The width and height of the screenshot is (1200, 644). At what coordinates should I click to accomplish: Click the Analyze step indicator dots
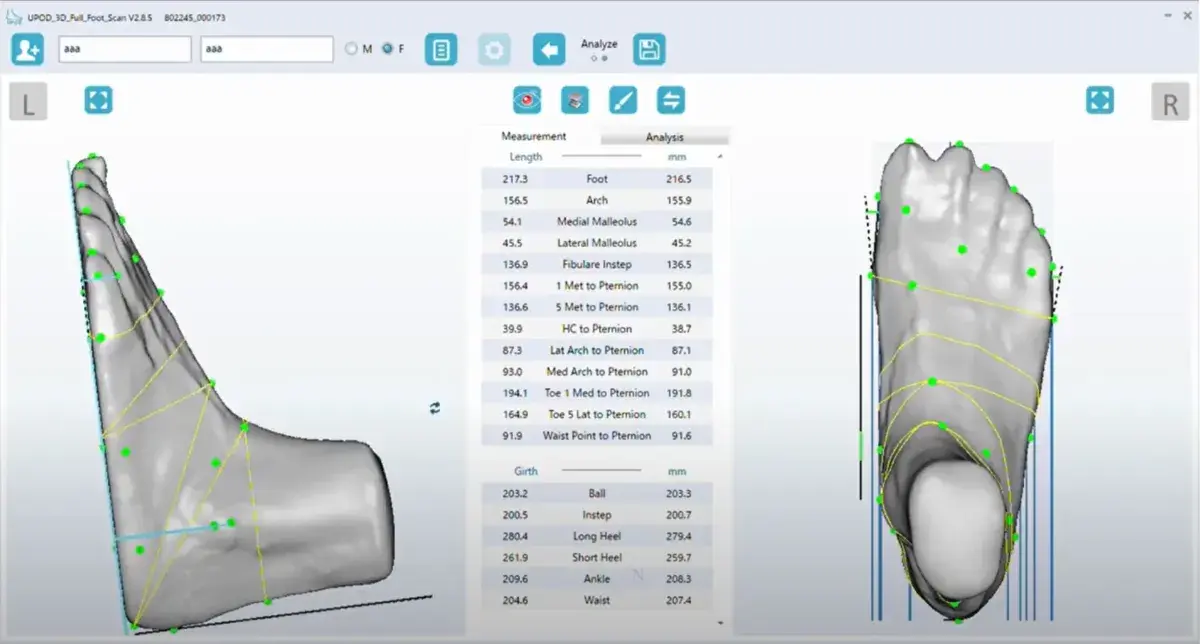tap(597, 60)
